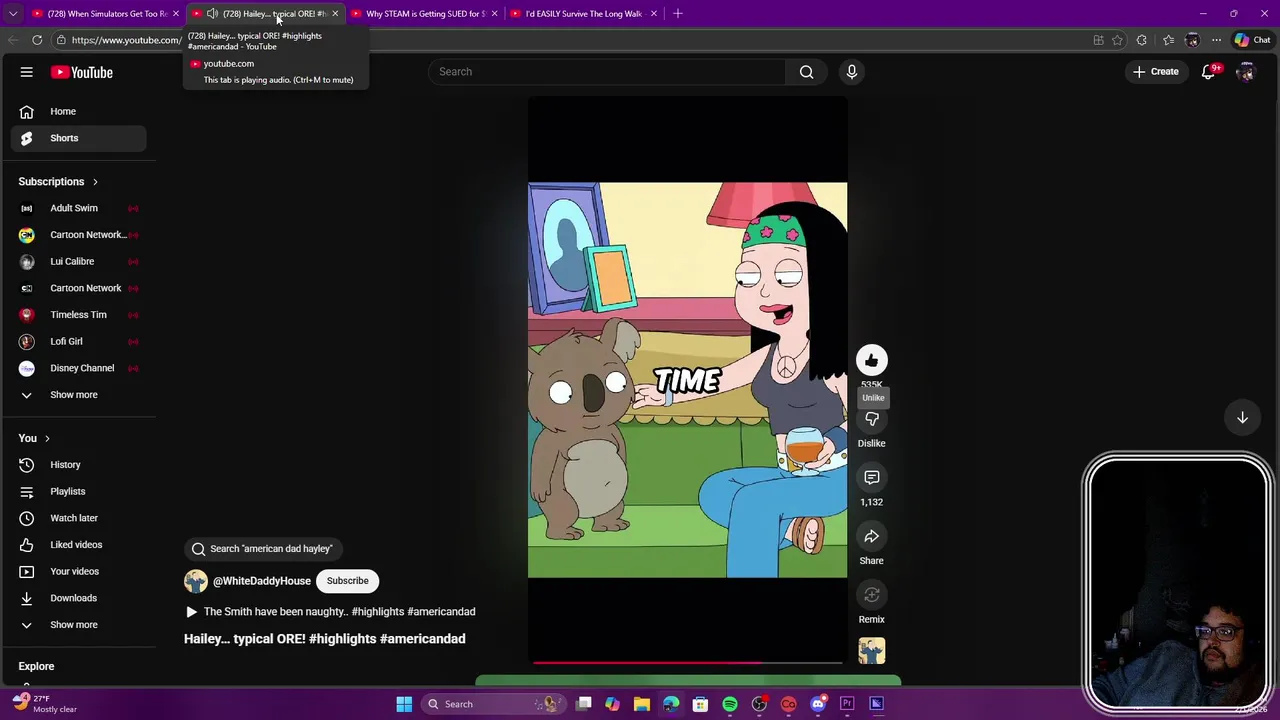Open Copilot Chat in browser
The image size is (1280, 720).
1252,40
